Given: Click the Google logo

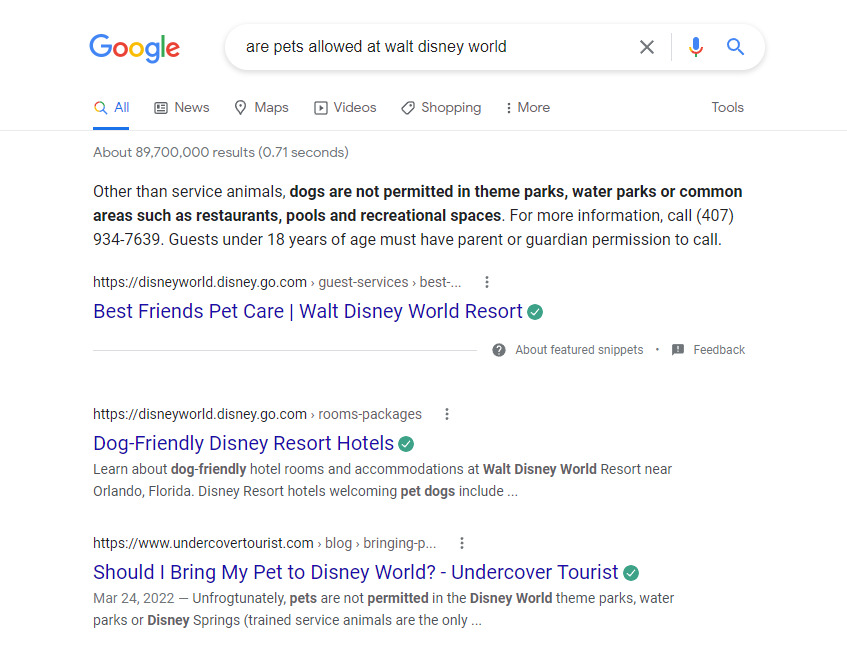Looking at the screenshot, I should 135,48.
